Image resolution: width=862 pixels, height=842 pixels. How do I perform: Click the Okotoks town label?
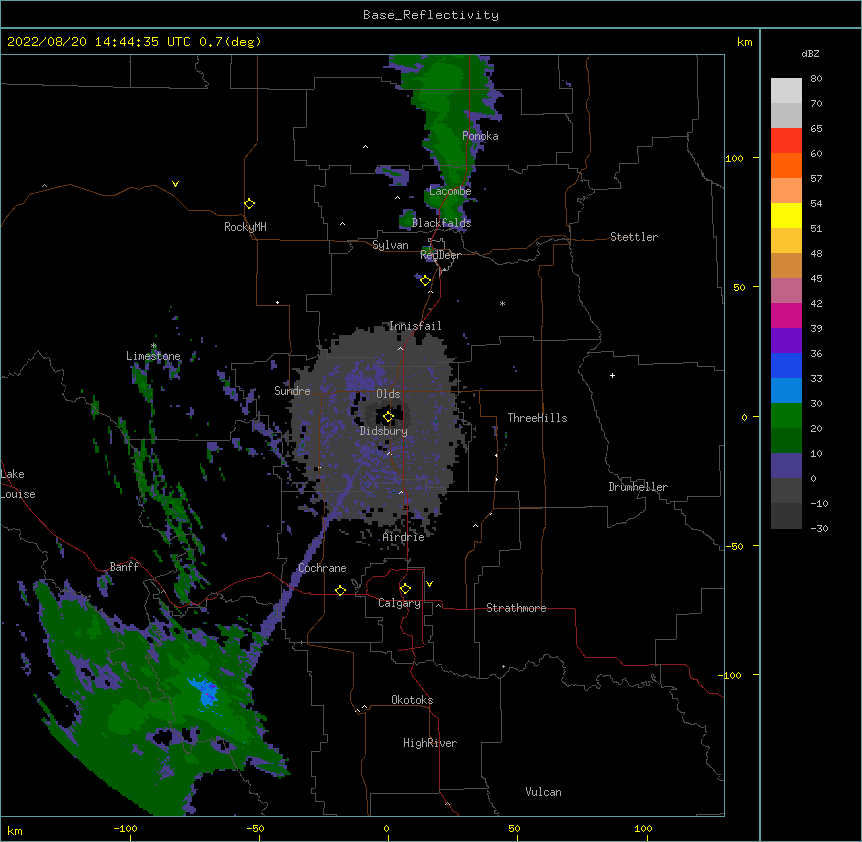tap(412, 700)
